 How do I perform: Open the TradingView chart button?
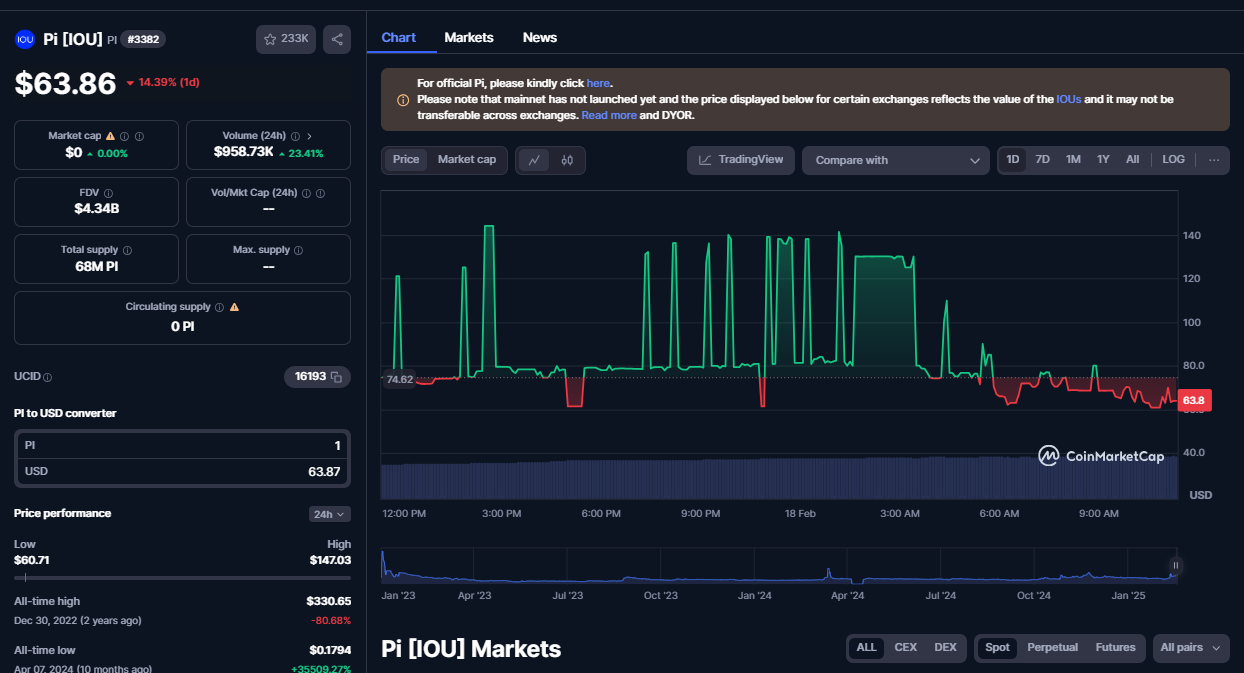(x=741, y=160)
